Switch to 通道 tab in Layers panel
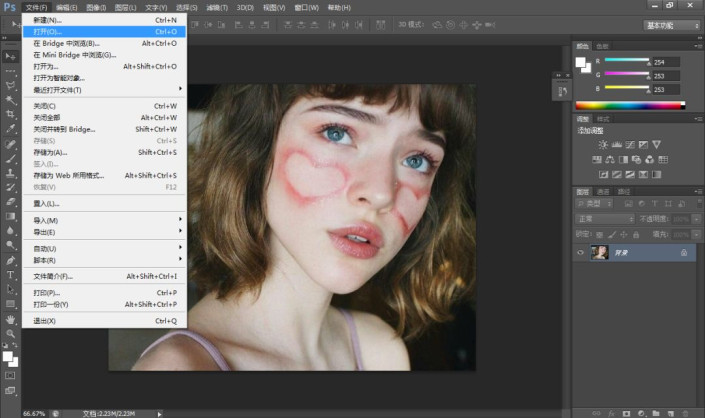The width and height of the screenshot is (705, 418). 603,192
